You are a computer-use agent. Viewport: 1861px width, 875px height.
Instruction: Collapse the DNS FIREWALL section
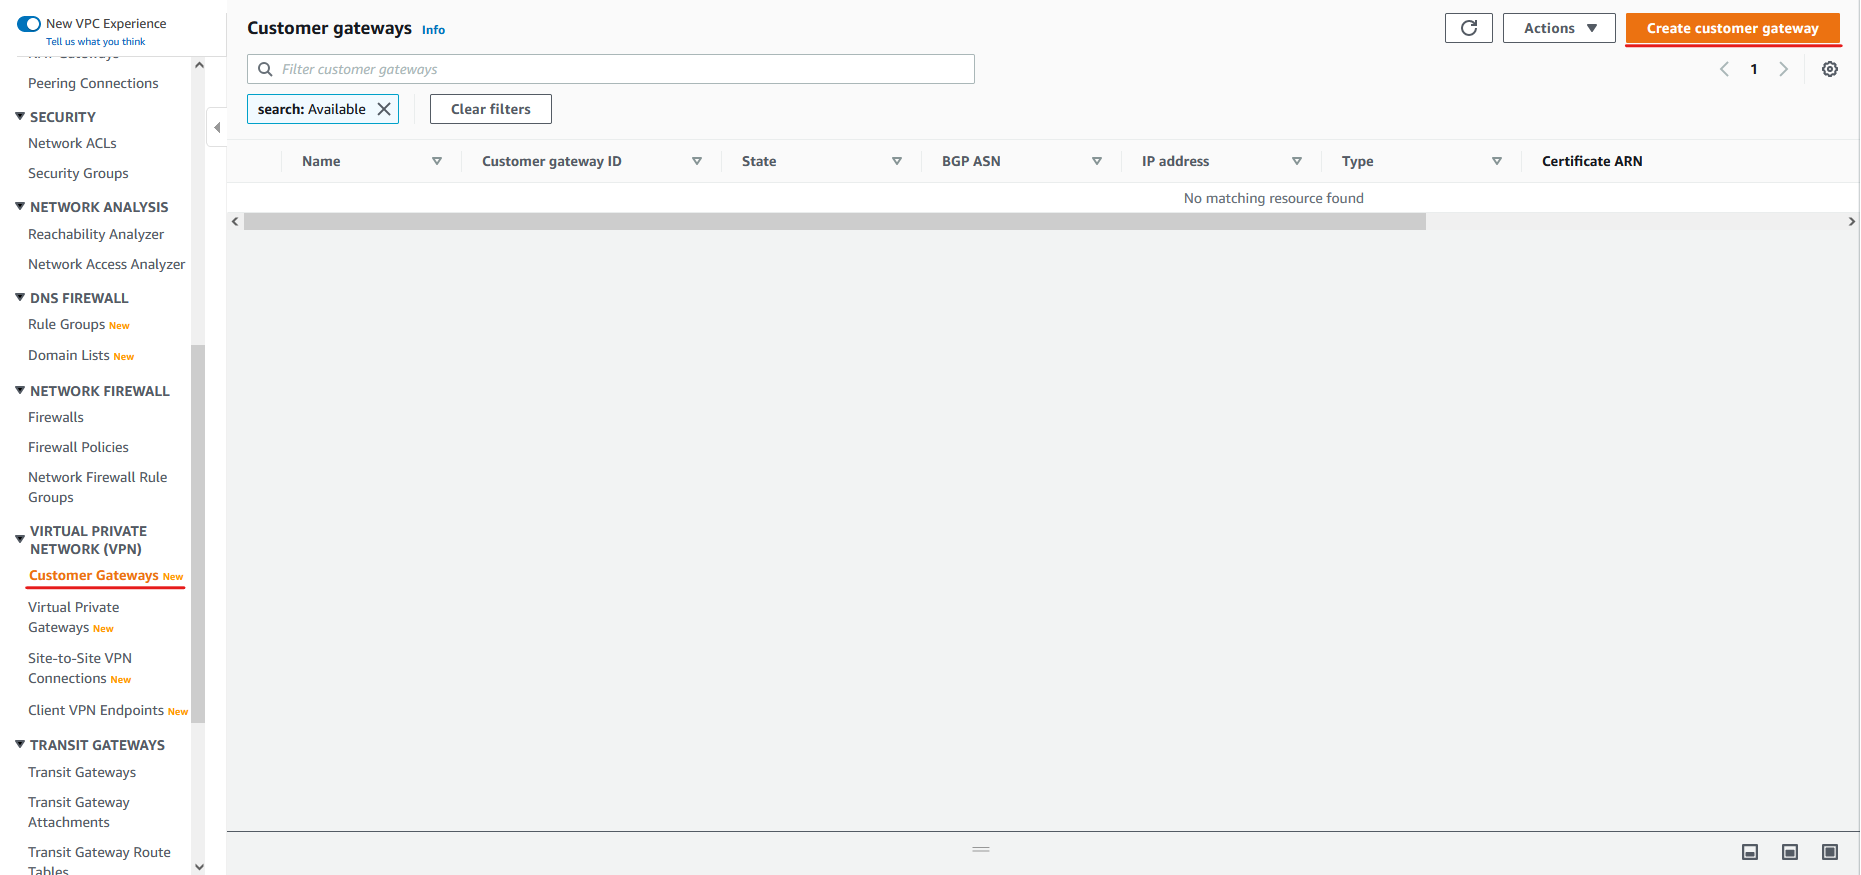tap(20, 297)
